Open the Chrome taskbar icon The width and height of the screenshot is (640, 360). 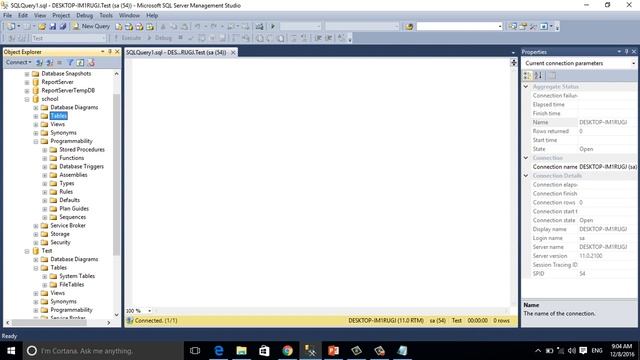pyautogui.click(x=287, y=350)
